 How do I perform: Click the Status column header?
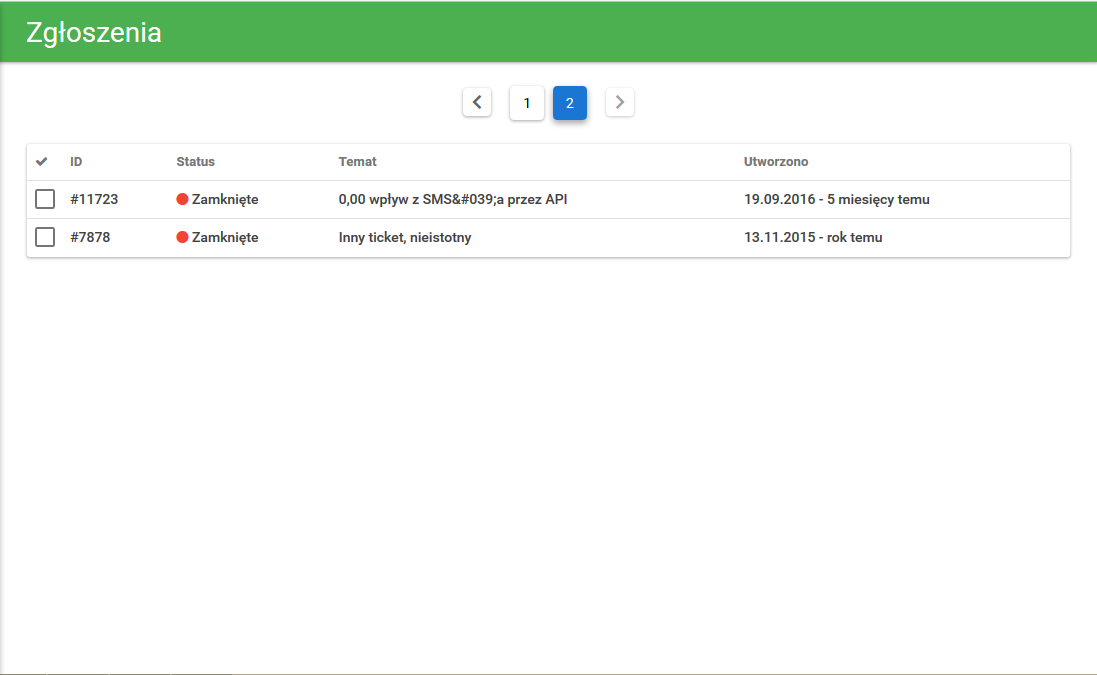point(195,162)
